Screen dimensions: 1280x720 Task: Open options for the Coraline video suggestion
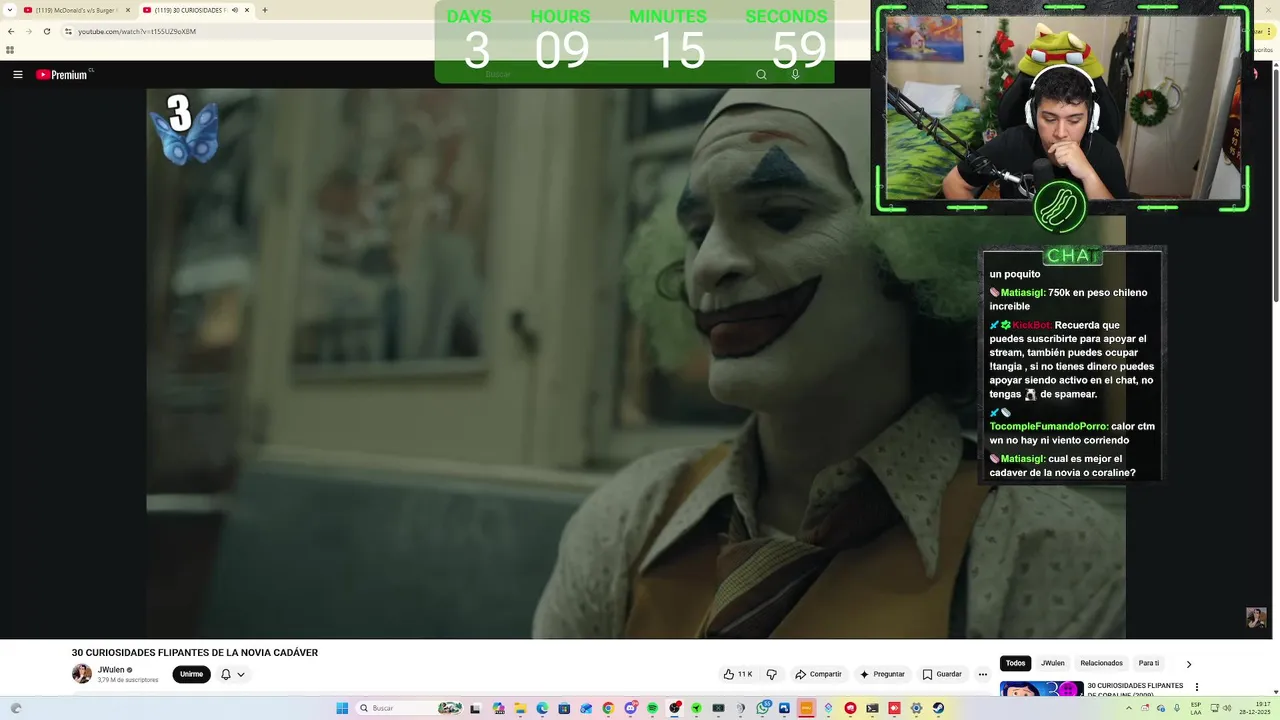tap(1197, 687)
